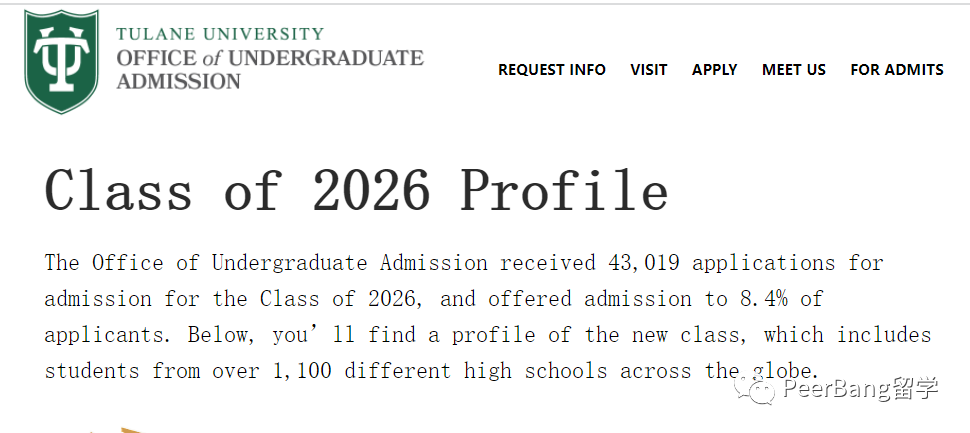This screenshot has width=970, height=433.
Task: Click the 1,100 high schools number
Action: click(302, 371)
